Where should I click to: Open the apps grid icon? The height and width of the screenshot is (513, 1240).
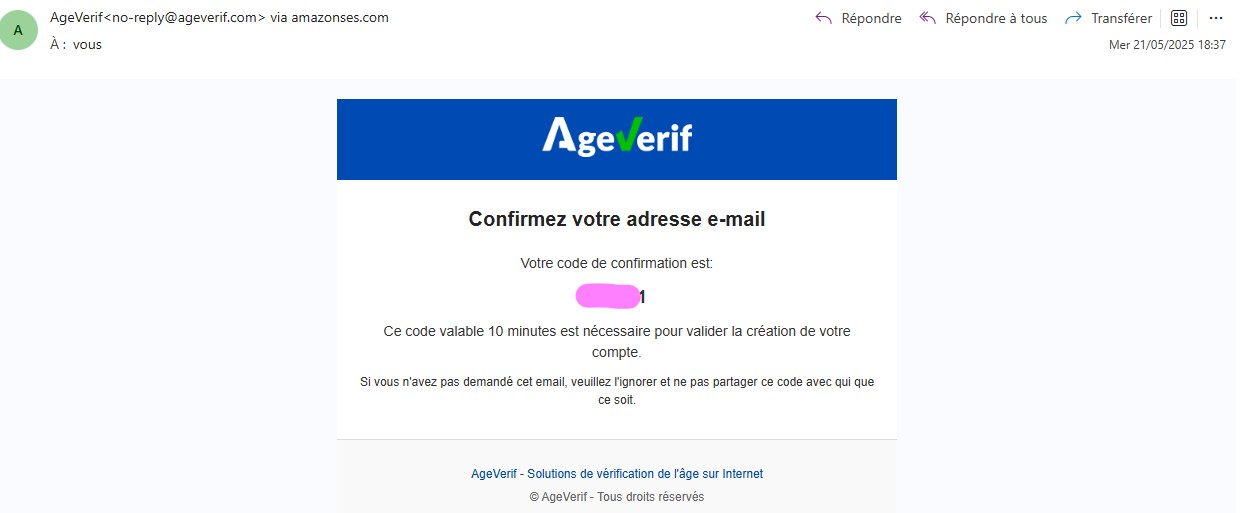pyautogui.click(x=1178, y=18)
